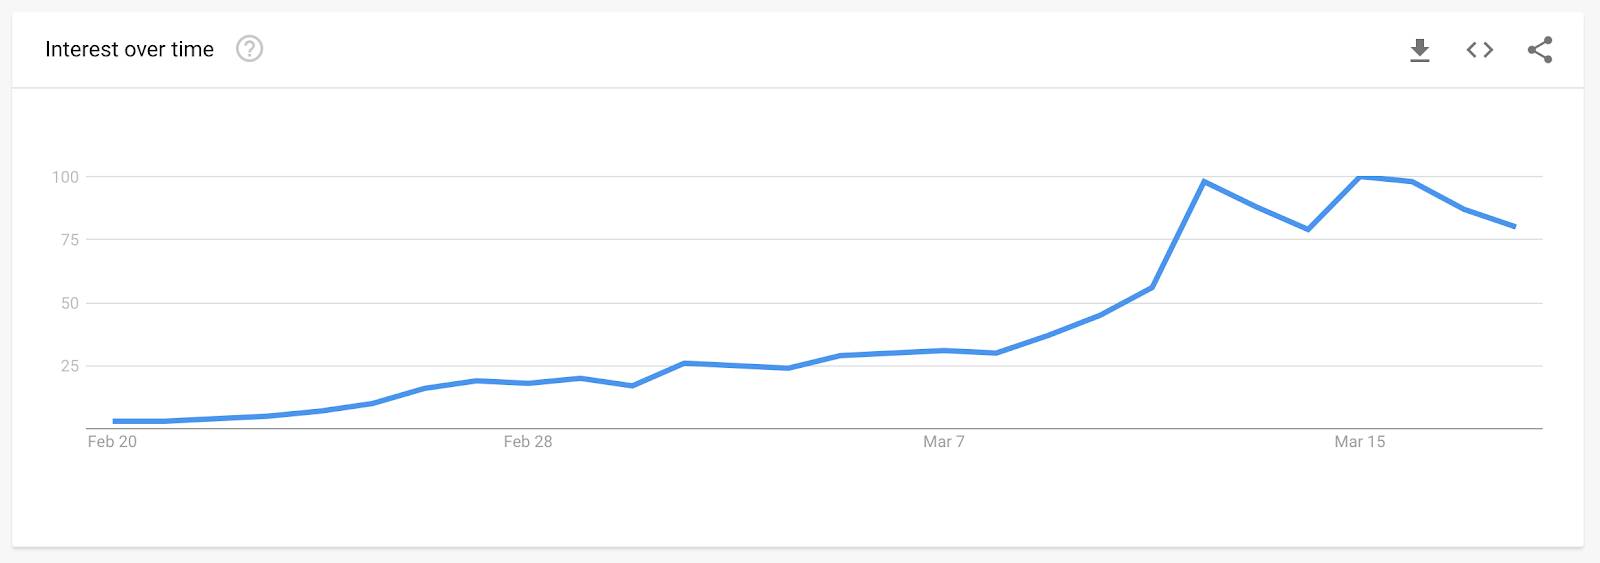Image resolution: width=1600 pixels, height=563 pixels.
Task: Select the starting point above Feb 20
Action: click(114, 421)
